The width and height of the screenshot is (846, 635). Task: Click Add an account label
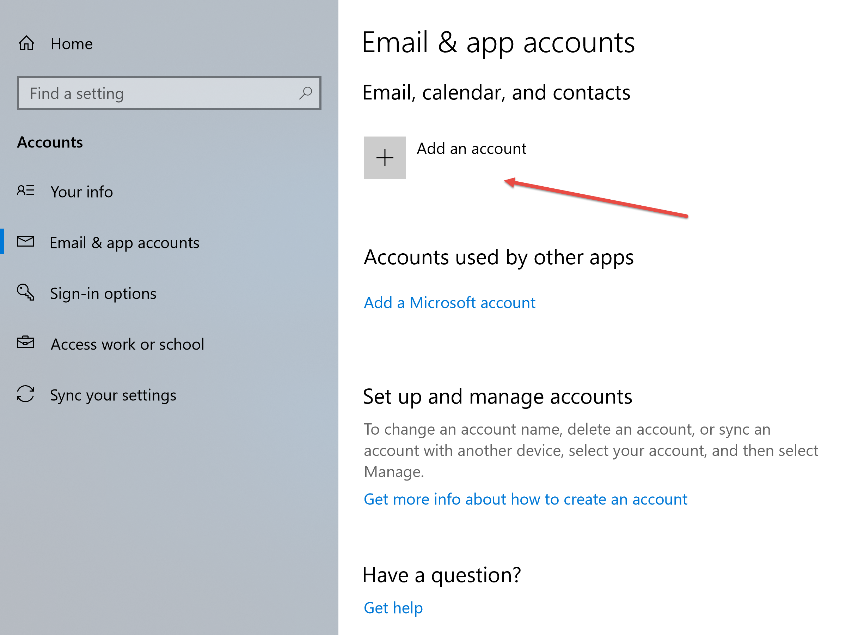(x=471, y=148)
